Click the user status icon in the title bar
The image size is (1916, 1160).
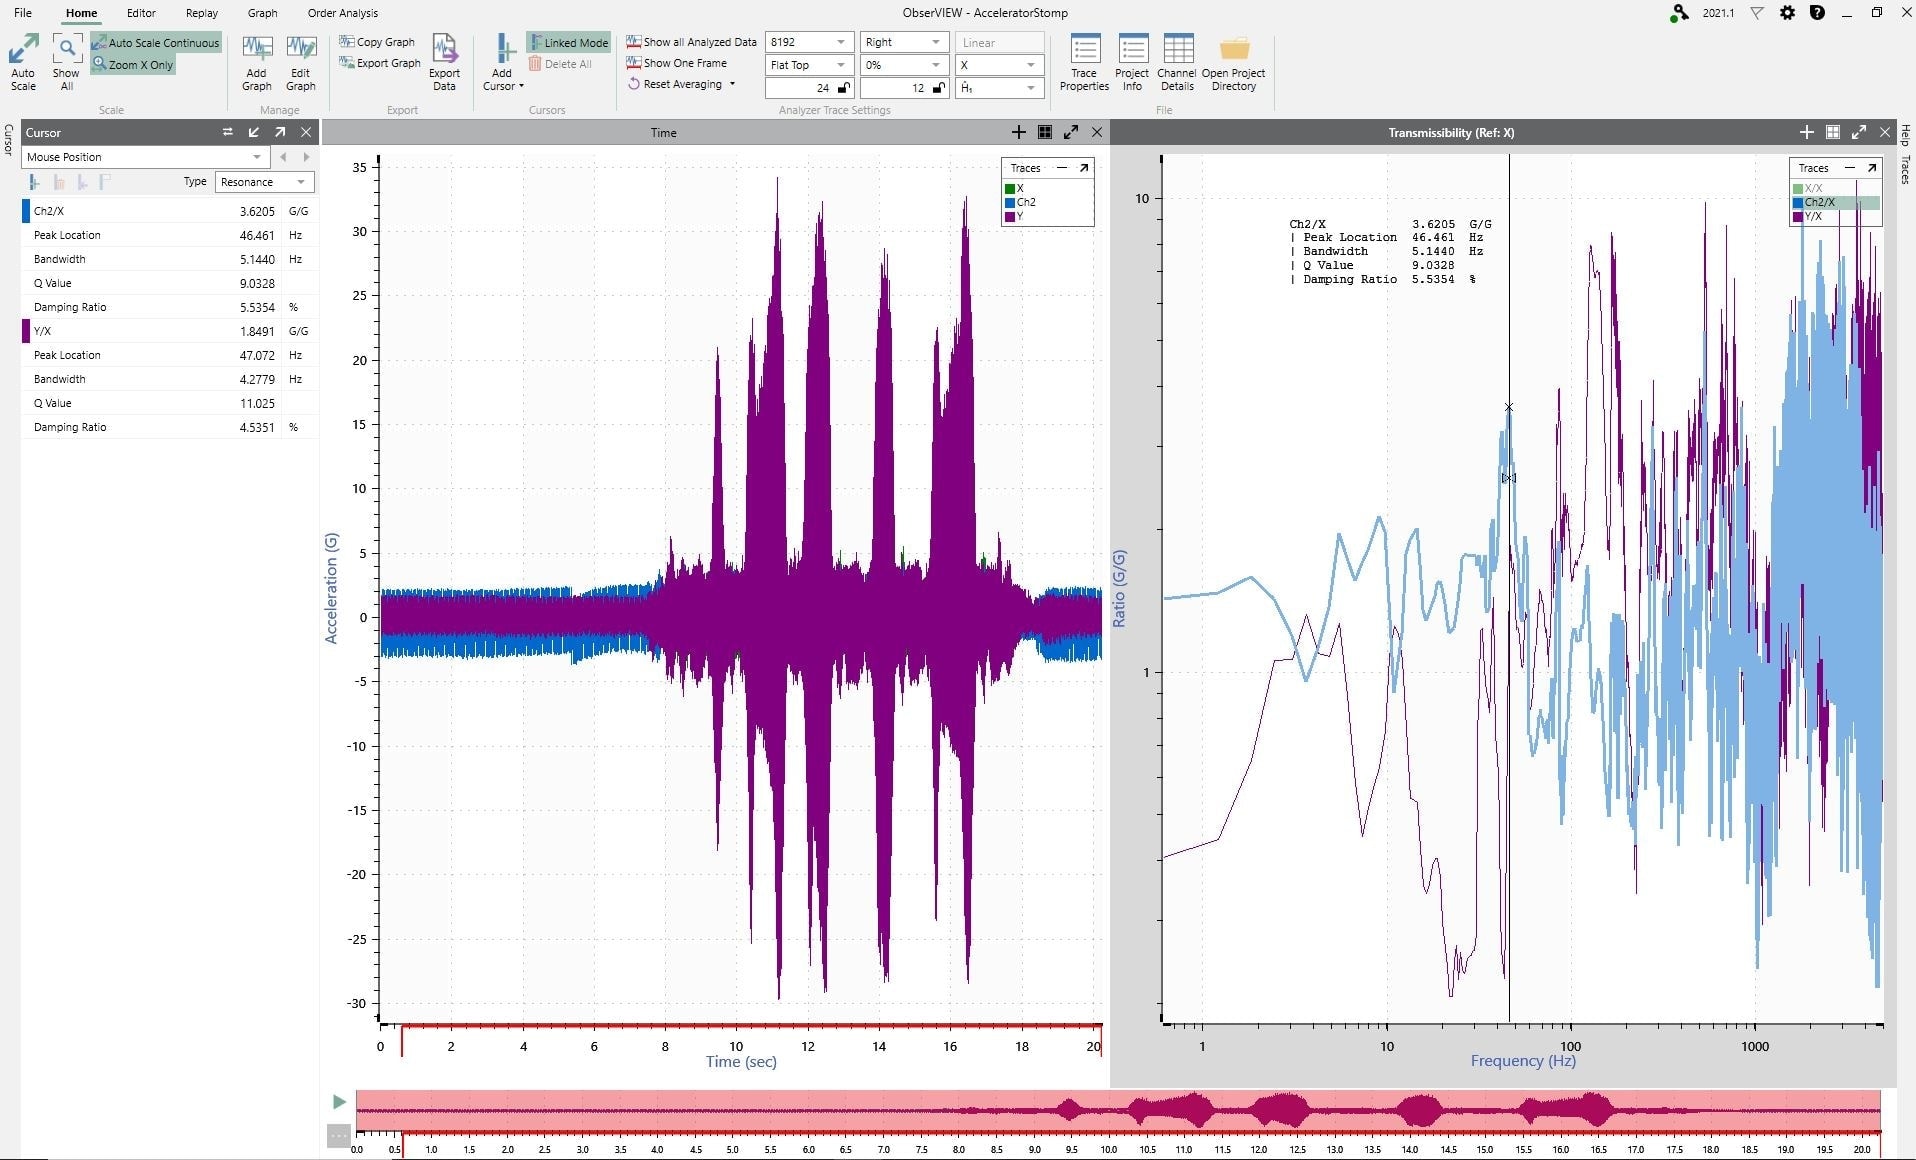point(1679,13)
